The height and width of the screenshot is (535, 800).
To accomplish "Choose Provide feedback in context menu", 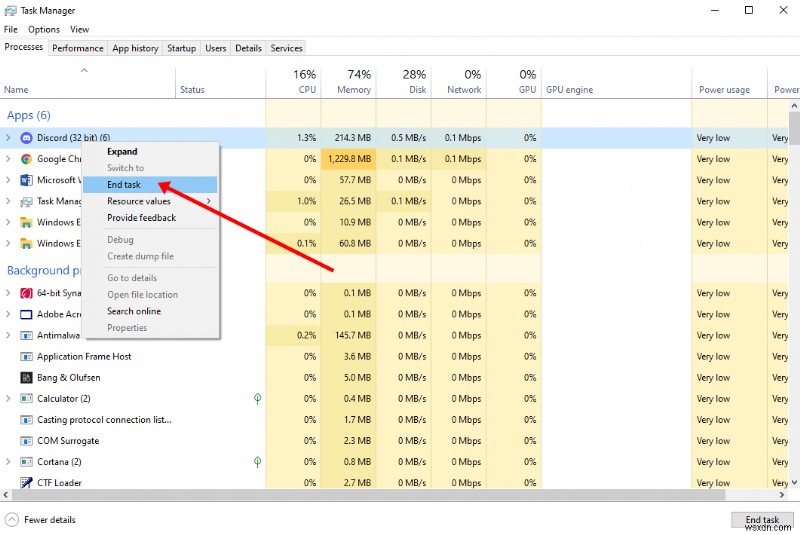I will coord(151,218).
